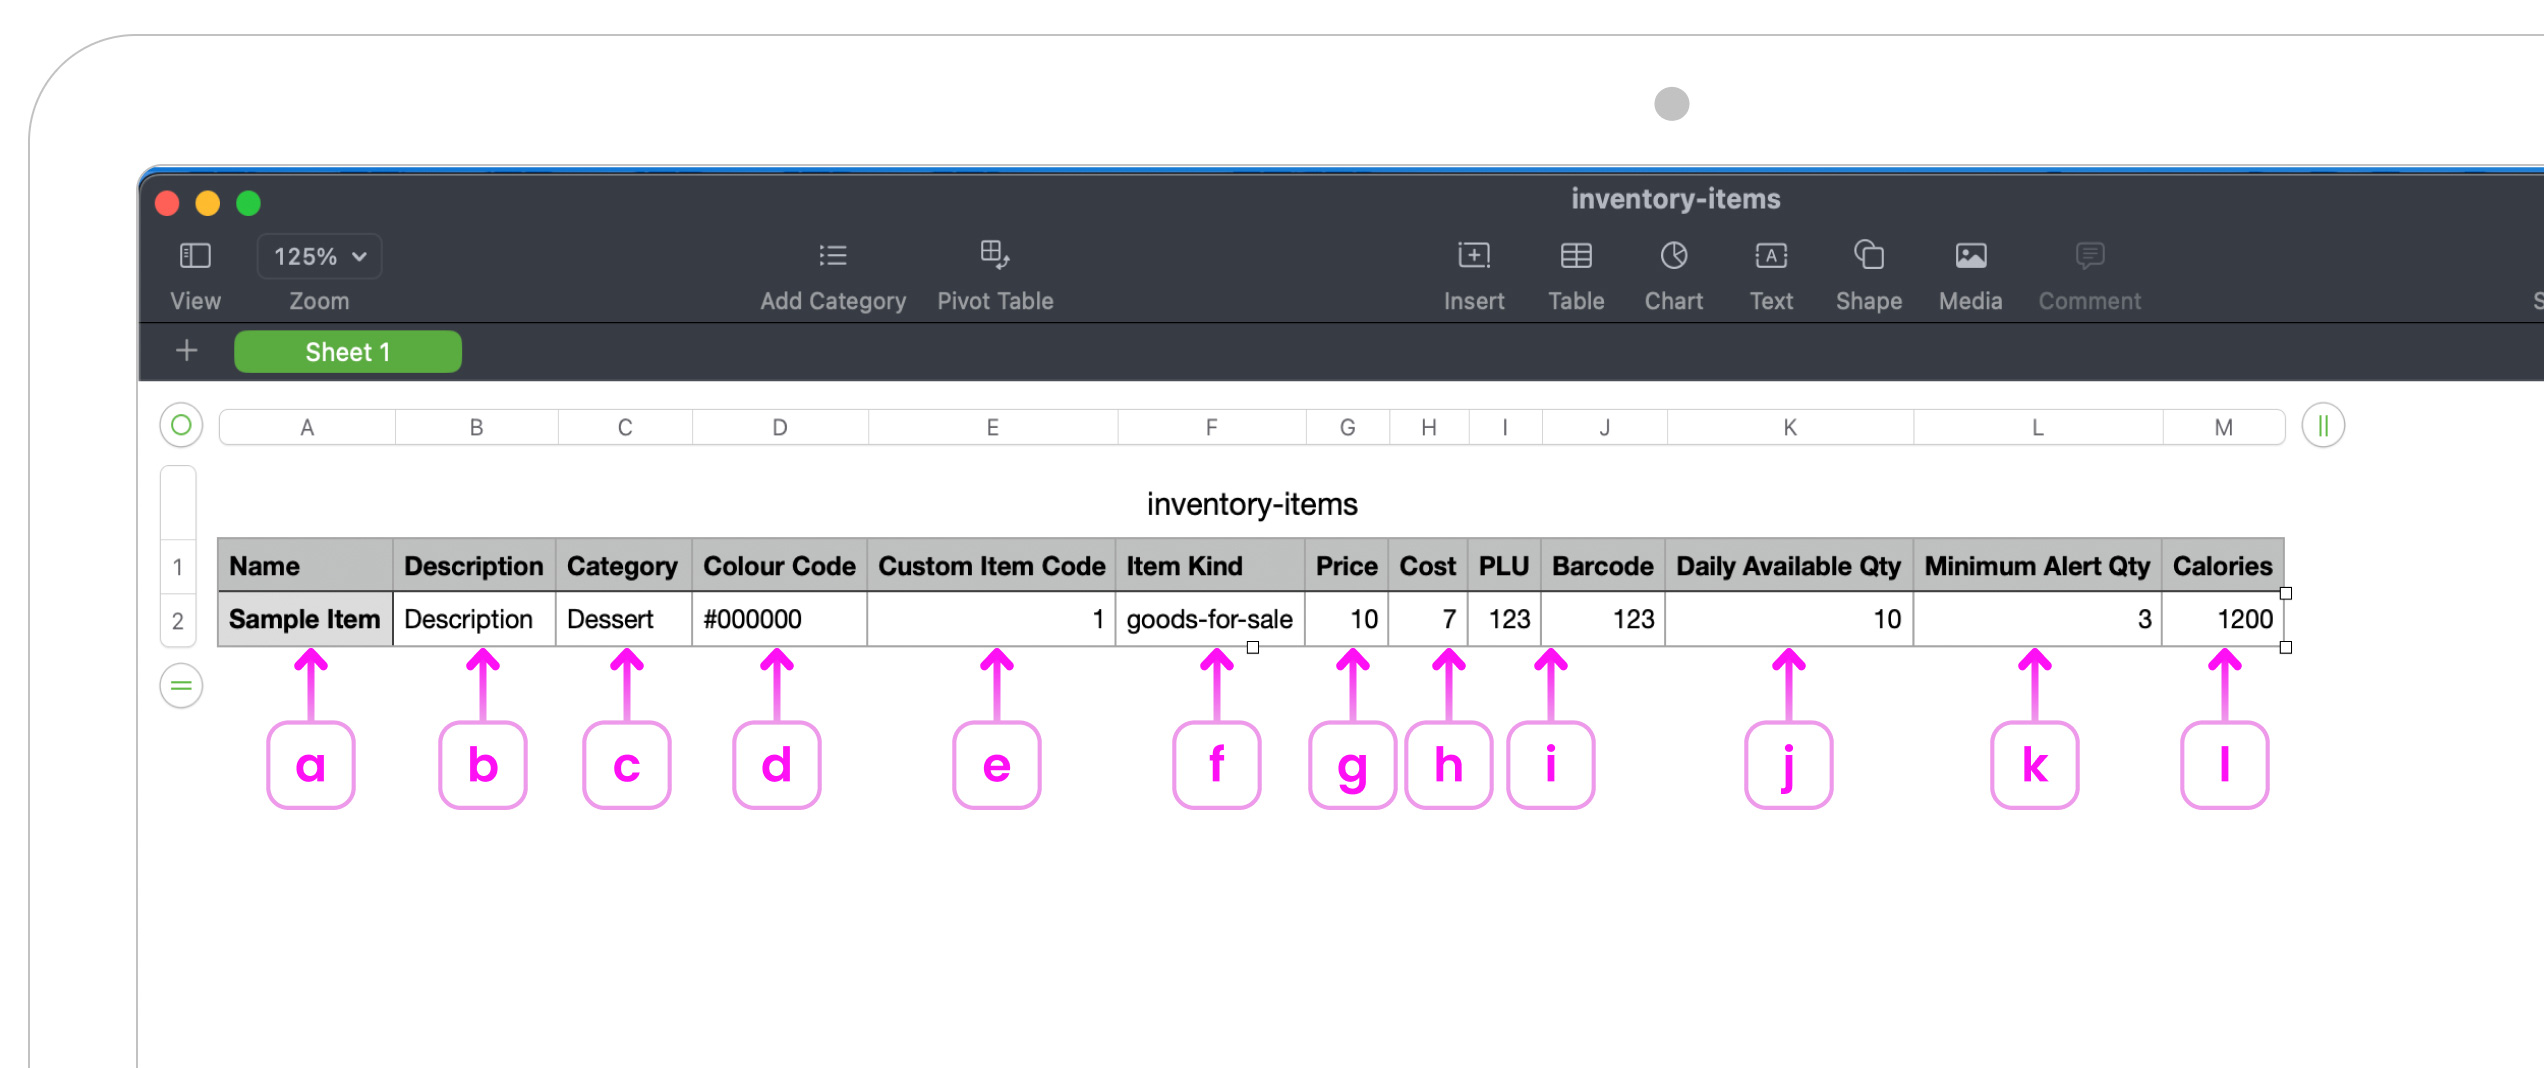Add a new Table
This screenshot has height=1068, width=2544.
(1575, 256)
